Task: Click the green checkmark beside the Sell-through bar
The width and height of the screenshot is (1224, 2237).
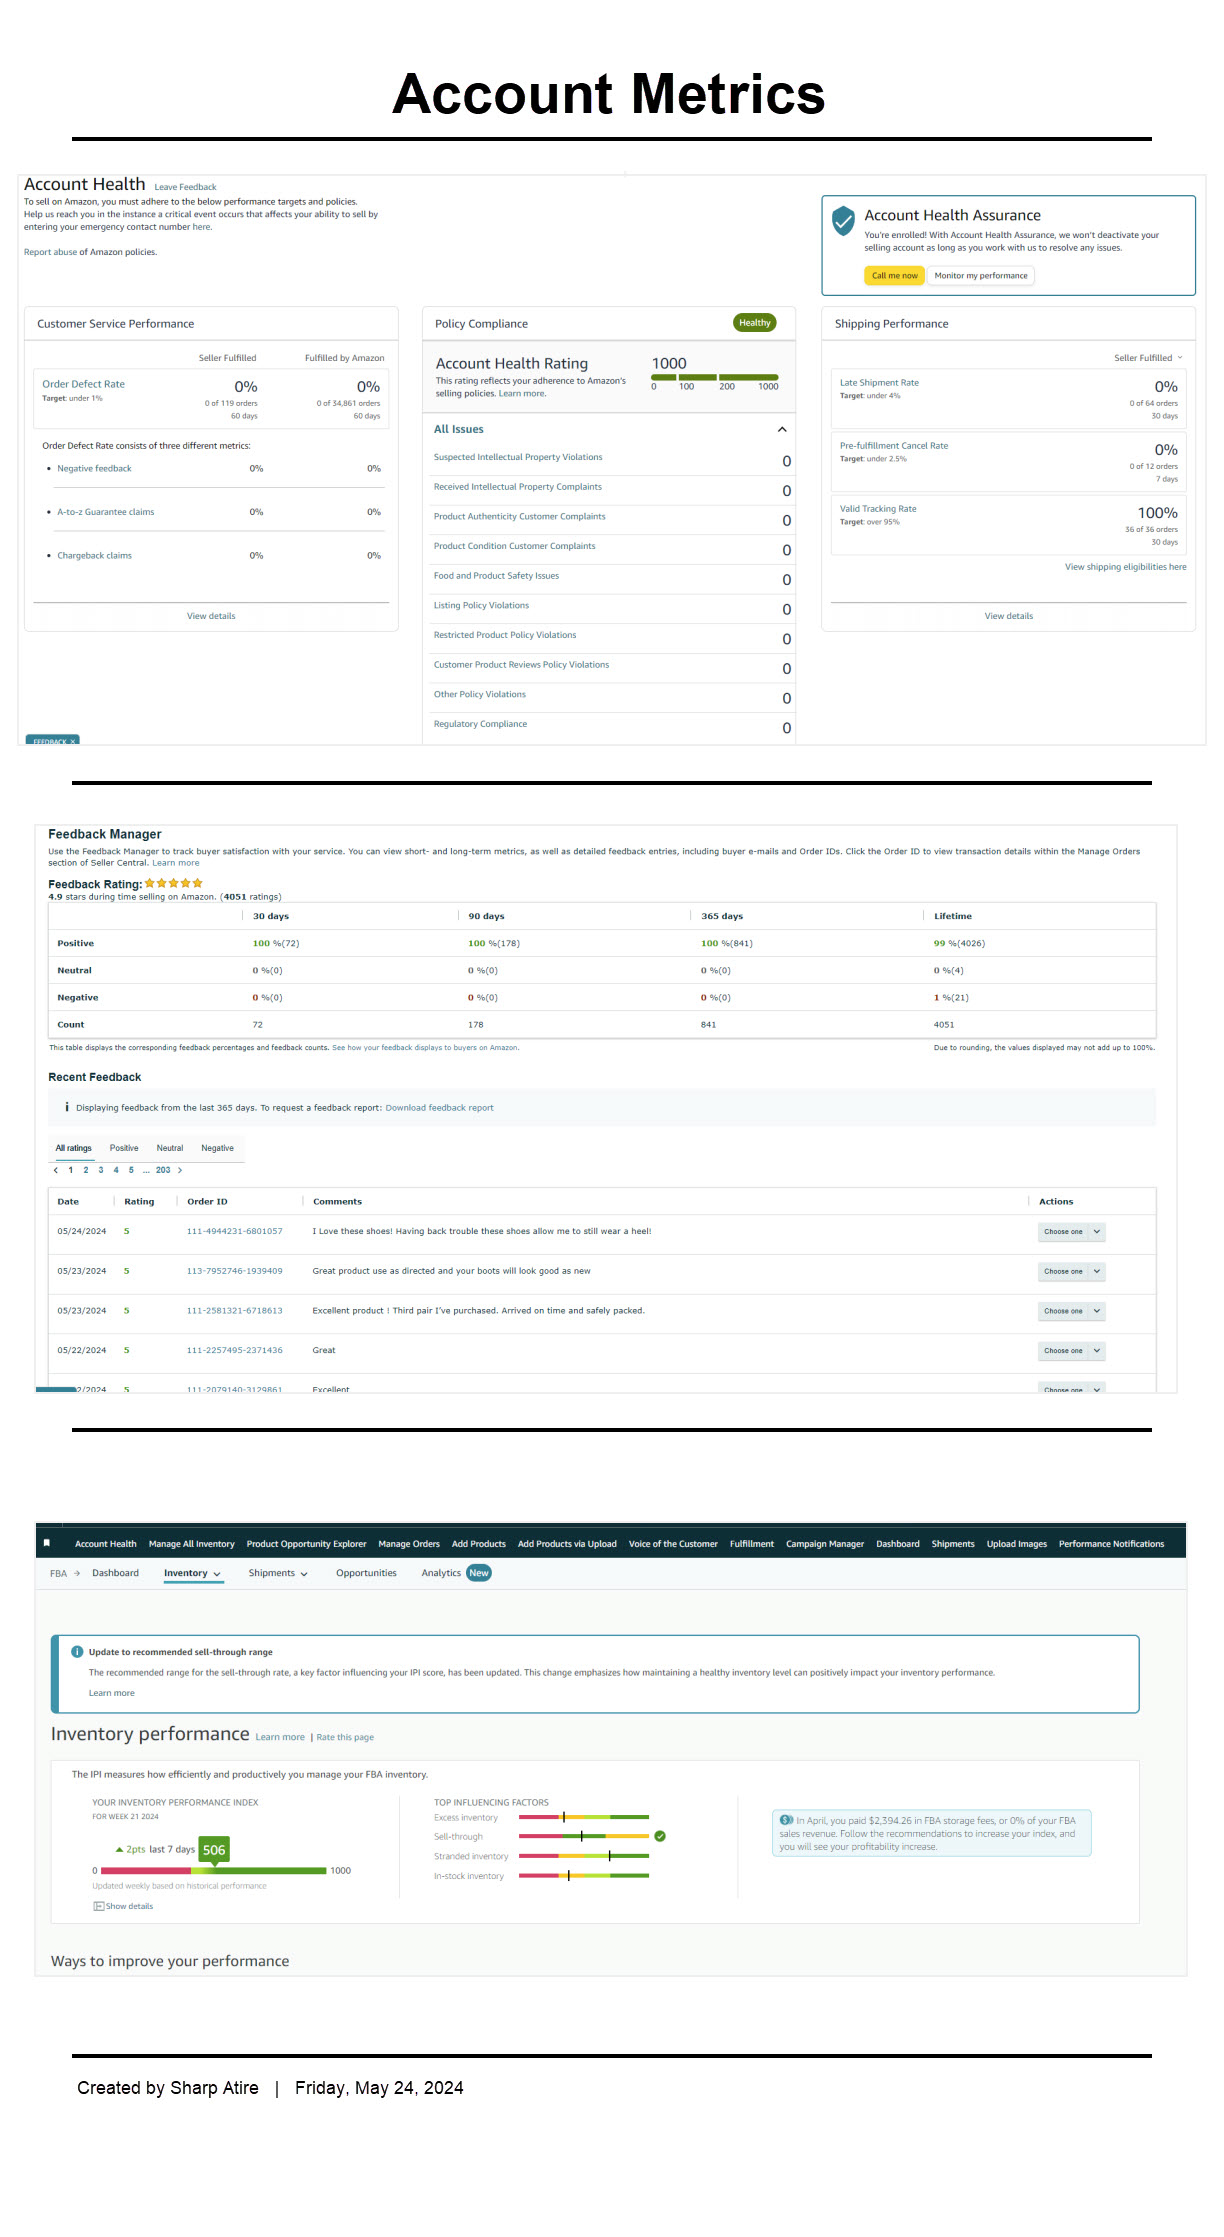Action: click(660, 1836)
